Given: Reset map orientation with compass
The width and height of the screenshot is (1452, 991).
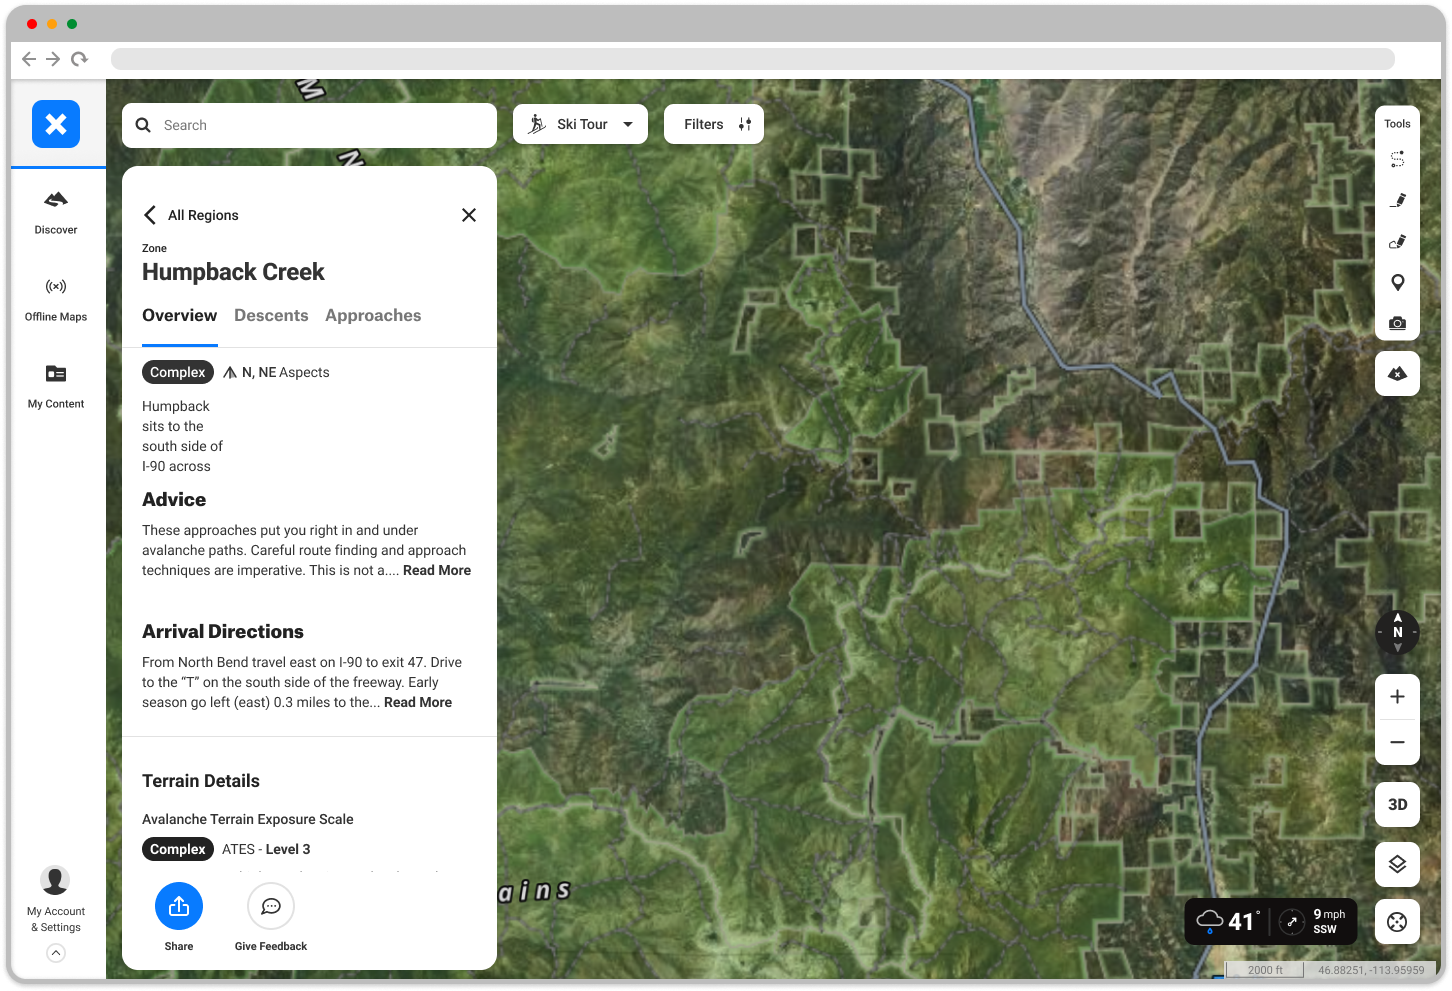Looking at the screenshot, I should (1398, 632).
